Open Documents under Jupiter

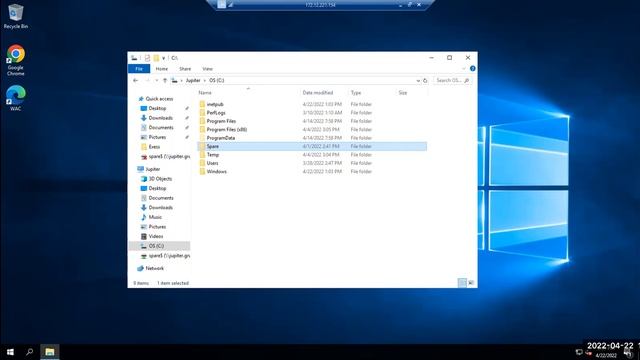(x=161, y=198)
